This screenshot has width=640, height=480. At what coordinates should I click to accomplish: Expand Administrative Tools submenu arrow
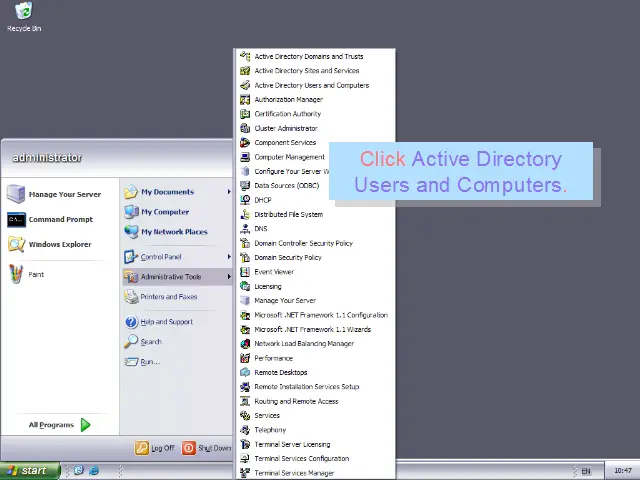point(229,276)
